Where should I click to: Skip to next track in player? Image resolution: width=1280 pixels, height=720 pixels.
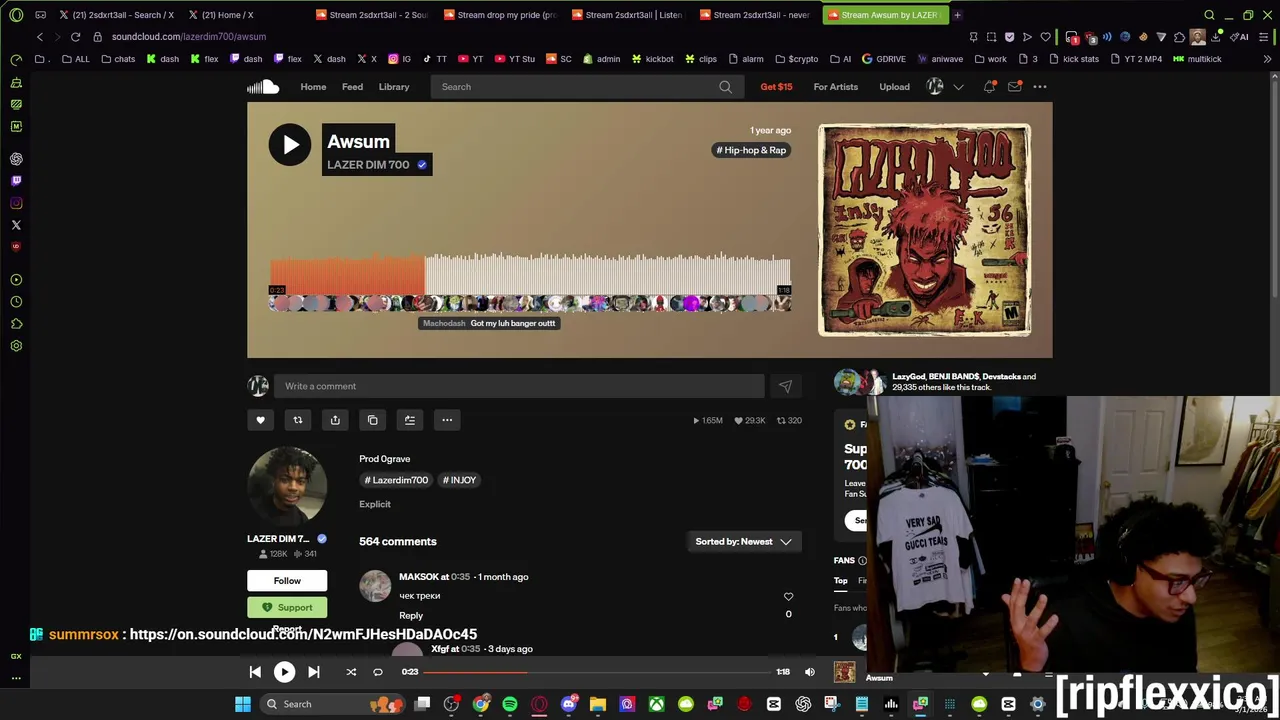(x=313, y=672)
